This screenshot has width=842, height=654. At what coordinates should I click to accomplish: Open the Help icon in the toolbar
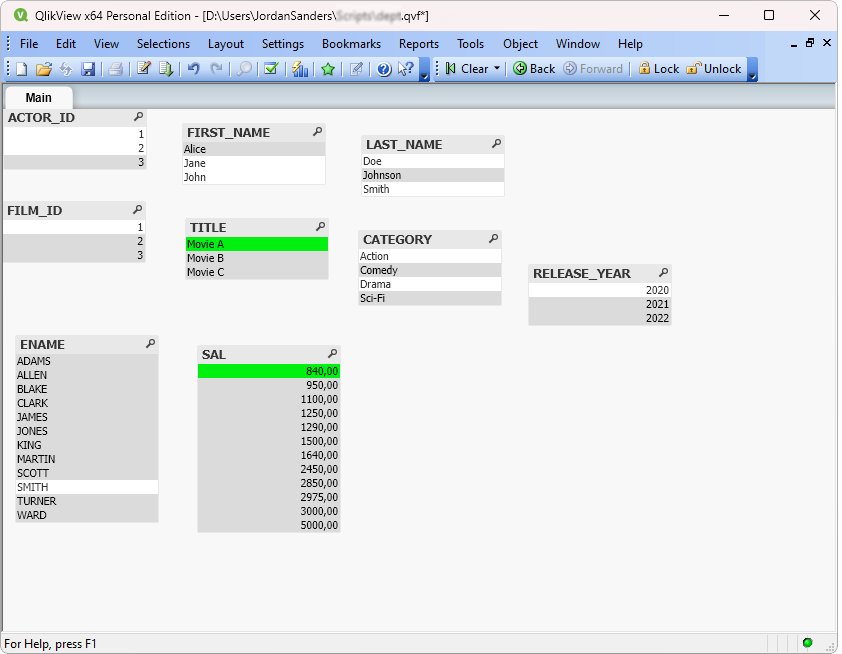click(x=381, y=69)
